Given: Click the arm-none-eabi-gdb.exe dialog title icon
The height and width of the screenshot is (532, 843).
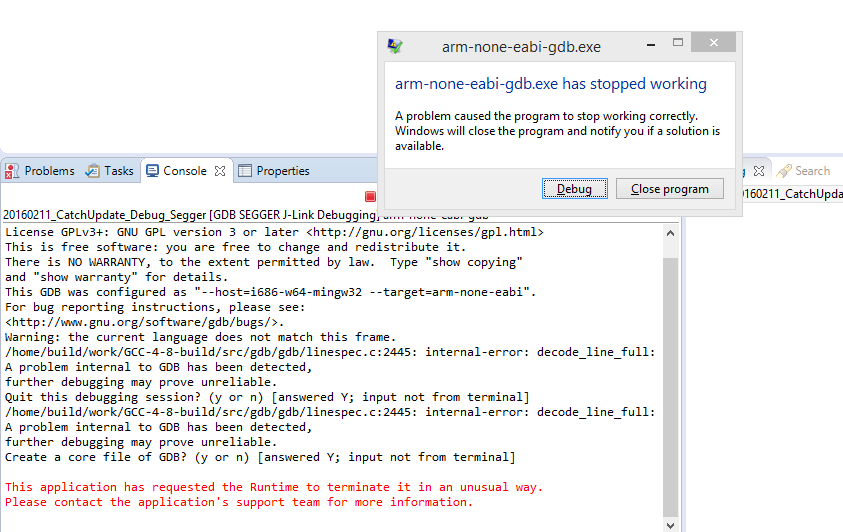Looking at the screenshot, I should point(395,46).
